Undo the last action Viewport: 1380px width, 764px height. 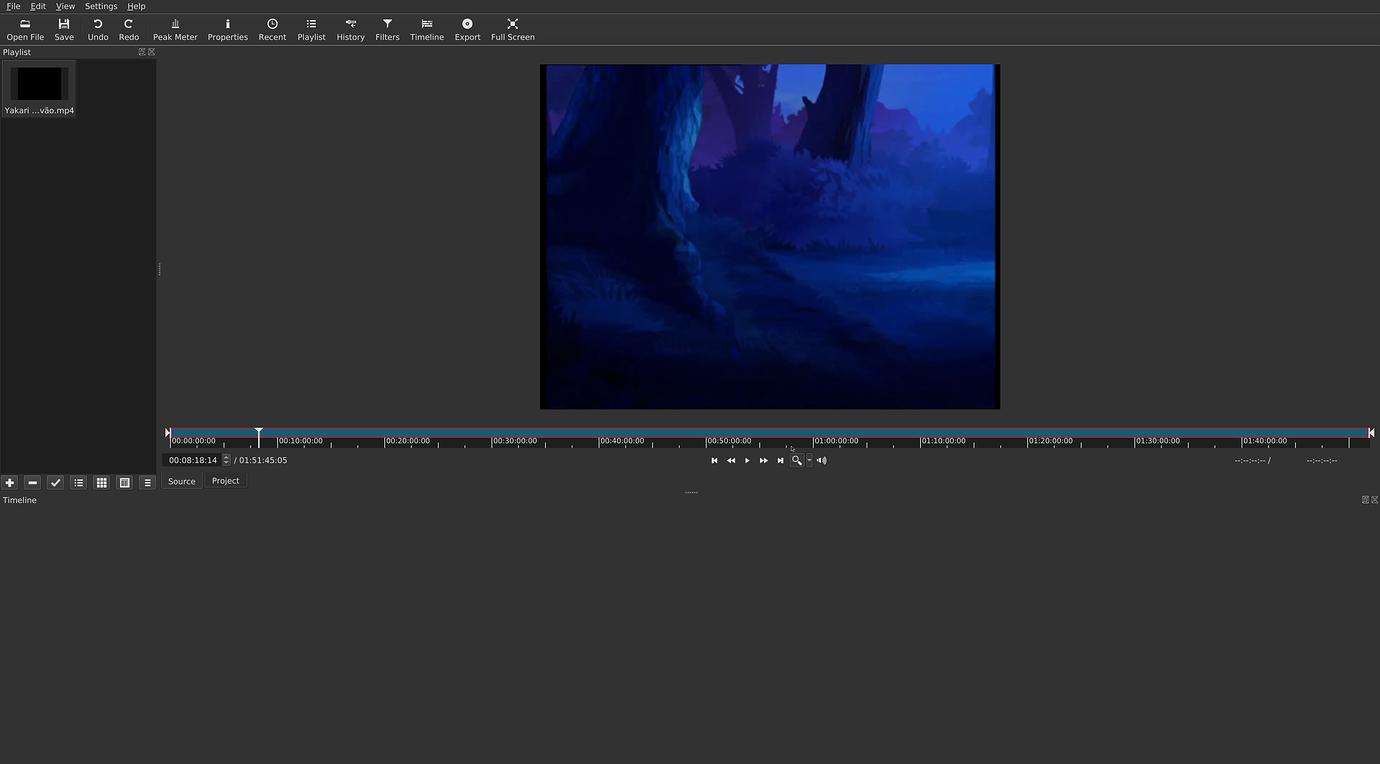pos(98,29)
